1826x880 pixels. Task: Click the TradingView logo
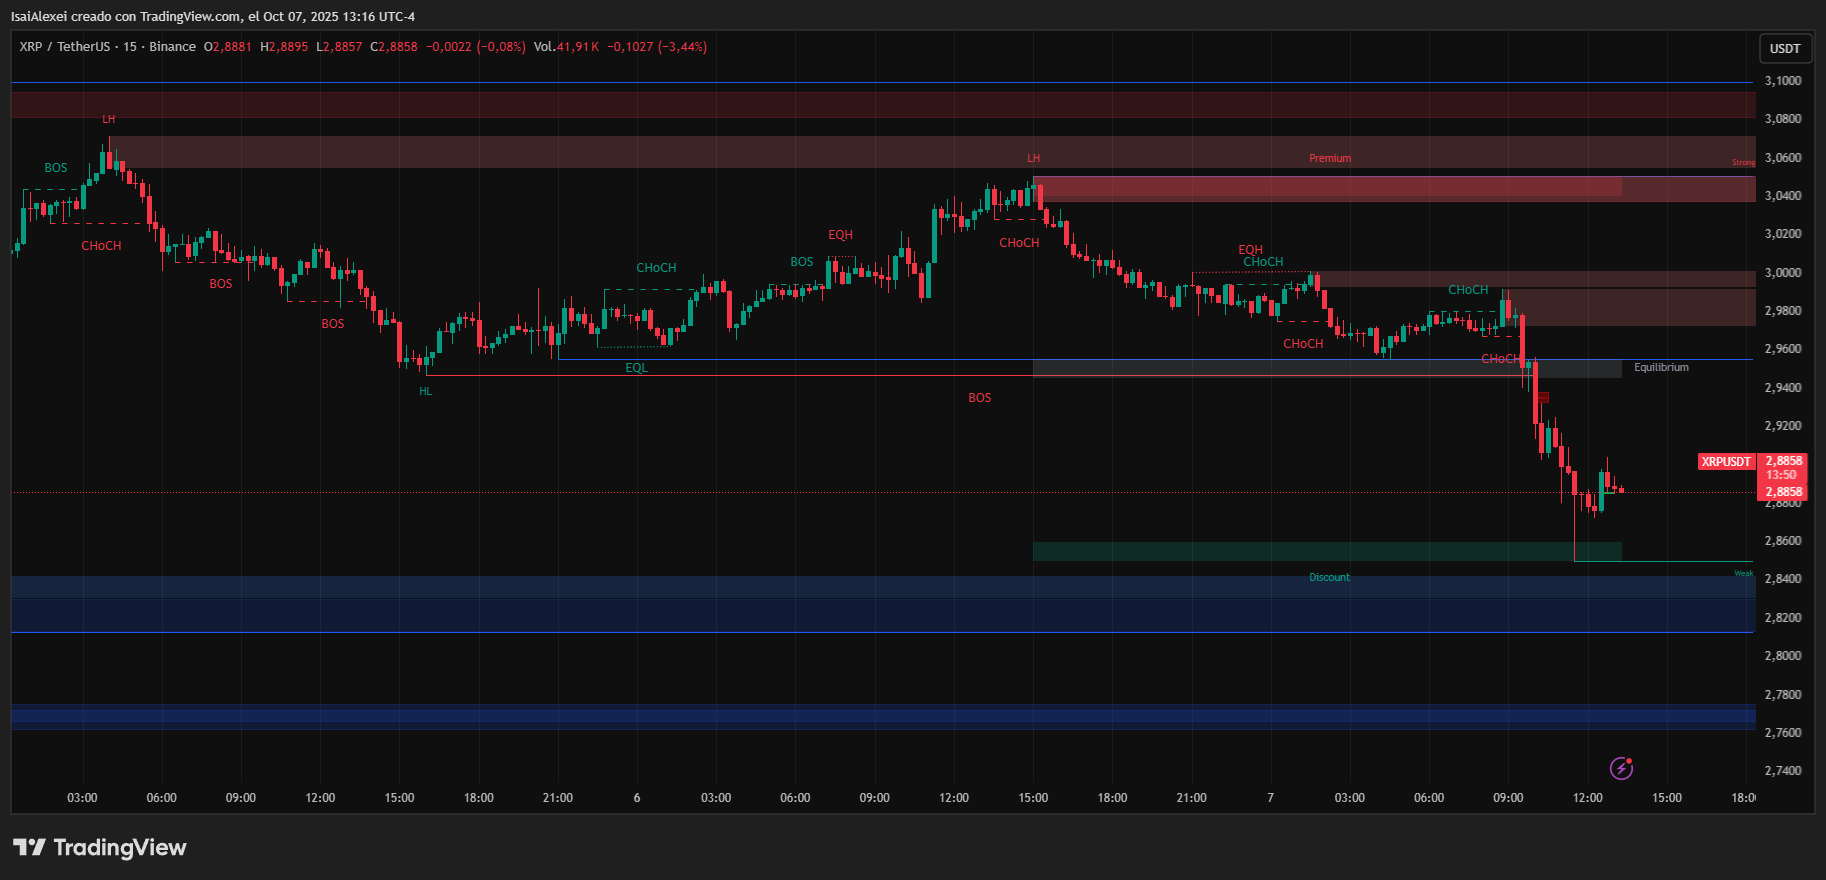click(x=100, y=848)
